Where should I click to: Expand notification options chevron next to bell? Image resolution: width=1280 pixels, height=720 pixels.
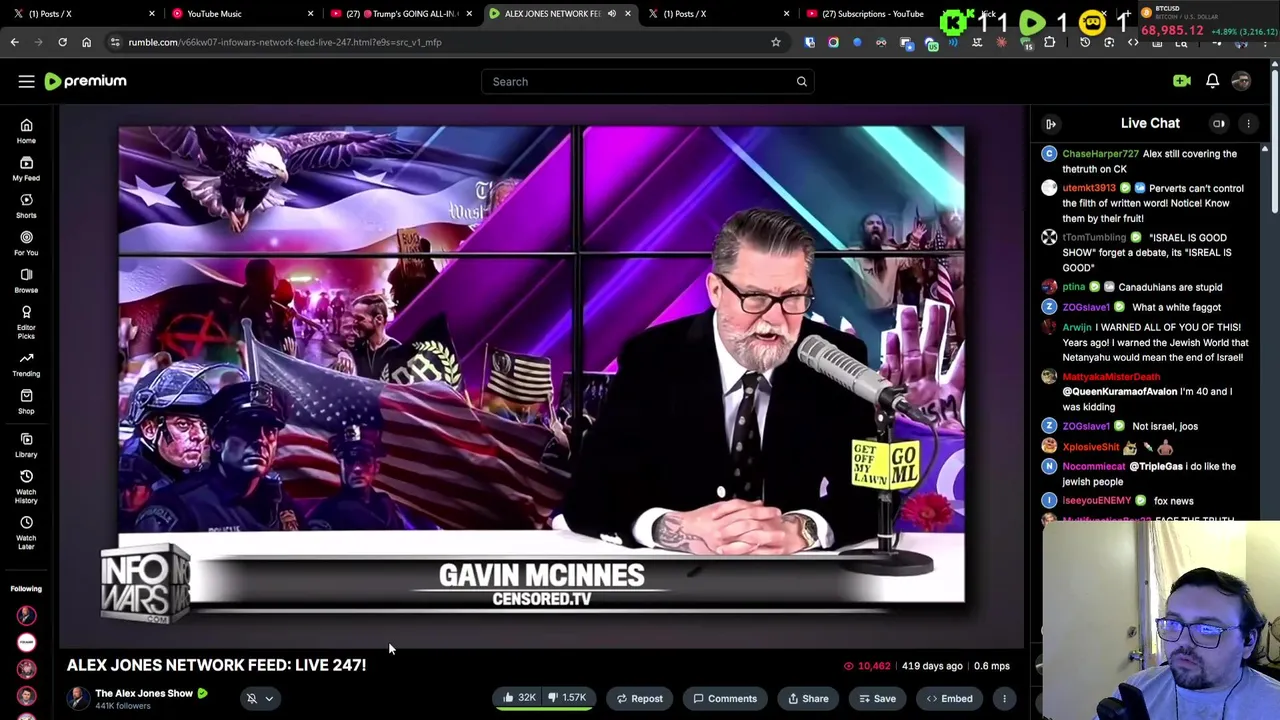click(x=269, y=699)
